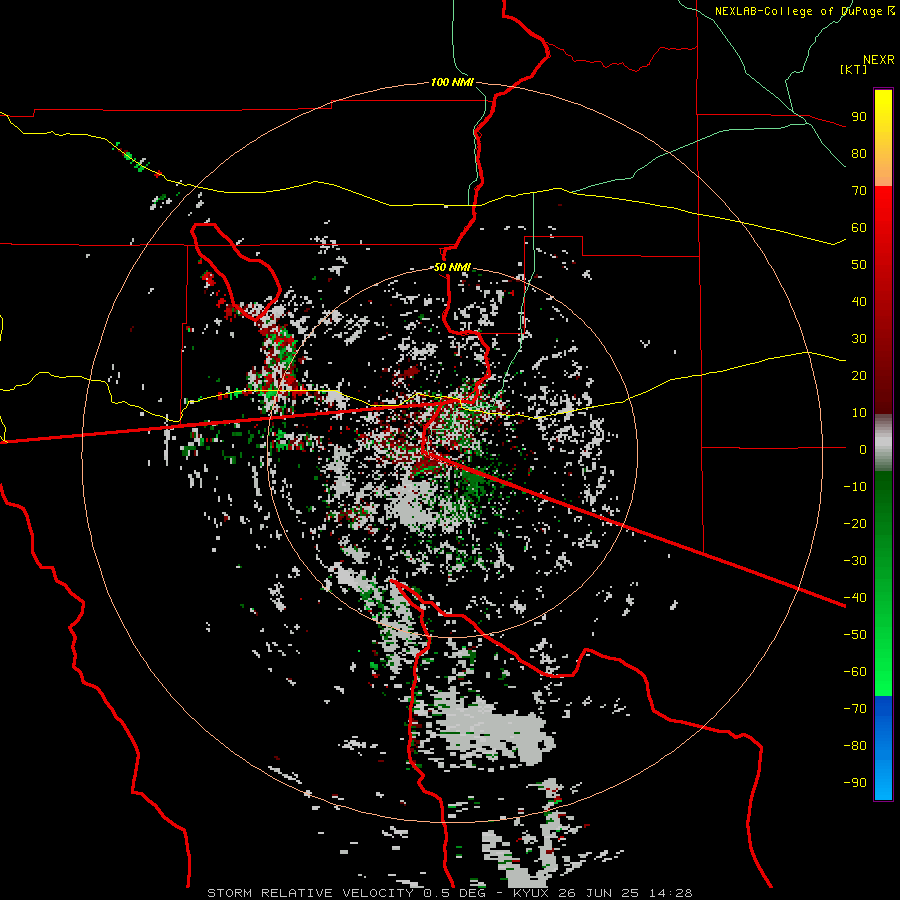Click the 50 value on the velocity scale
The height and width of the screenshot is (900, 900).
[x=859, y=265]
